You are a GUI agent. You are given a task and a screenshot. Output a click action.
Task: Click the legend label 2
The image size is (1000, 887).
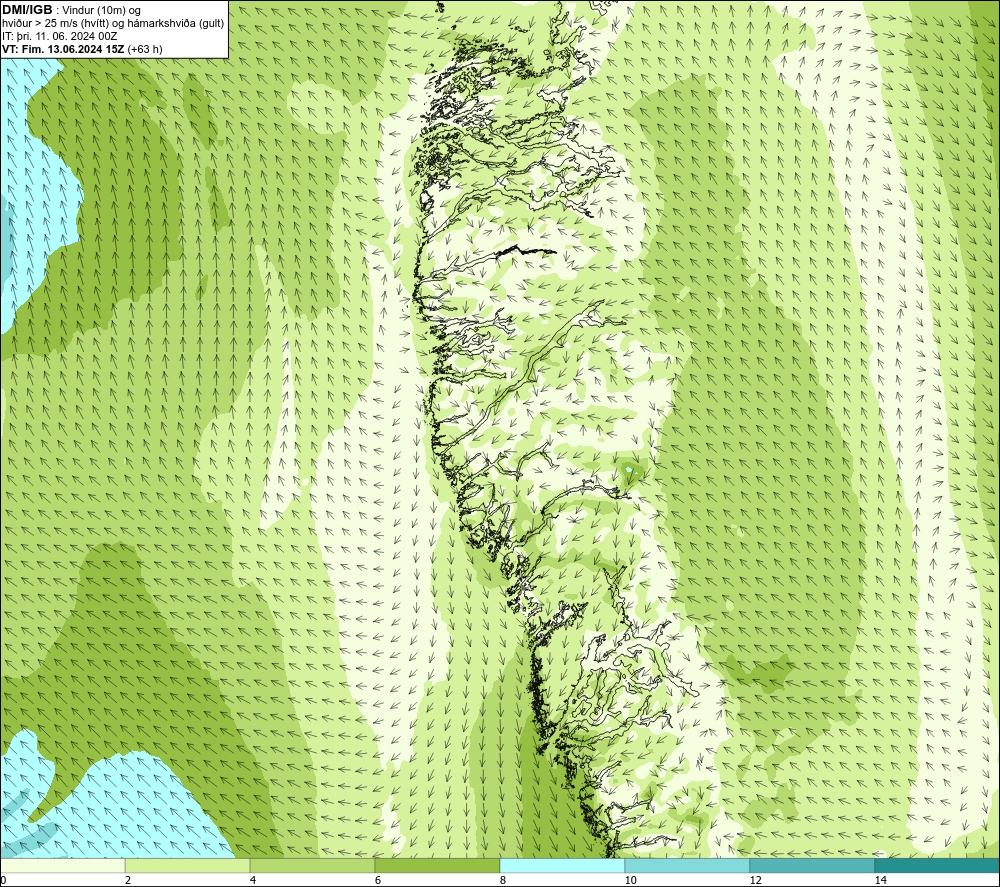coord(128,880)
